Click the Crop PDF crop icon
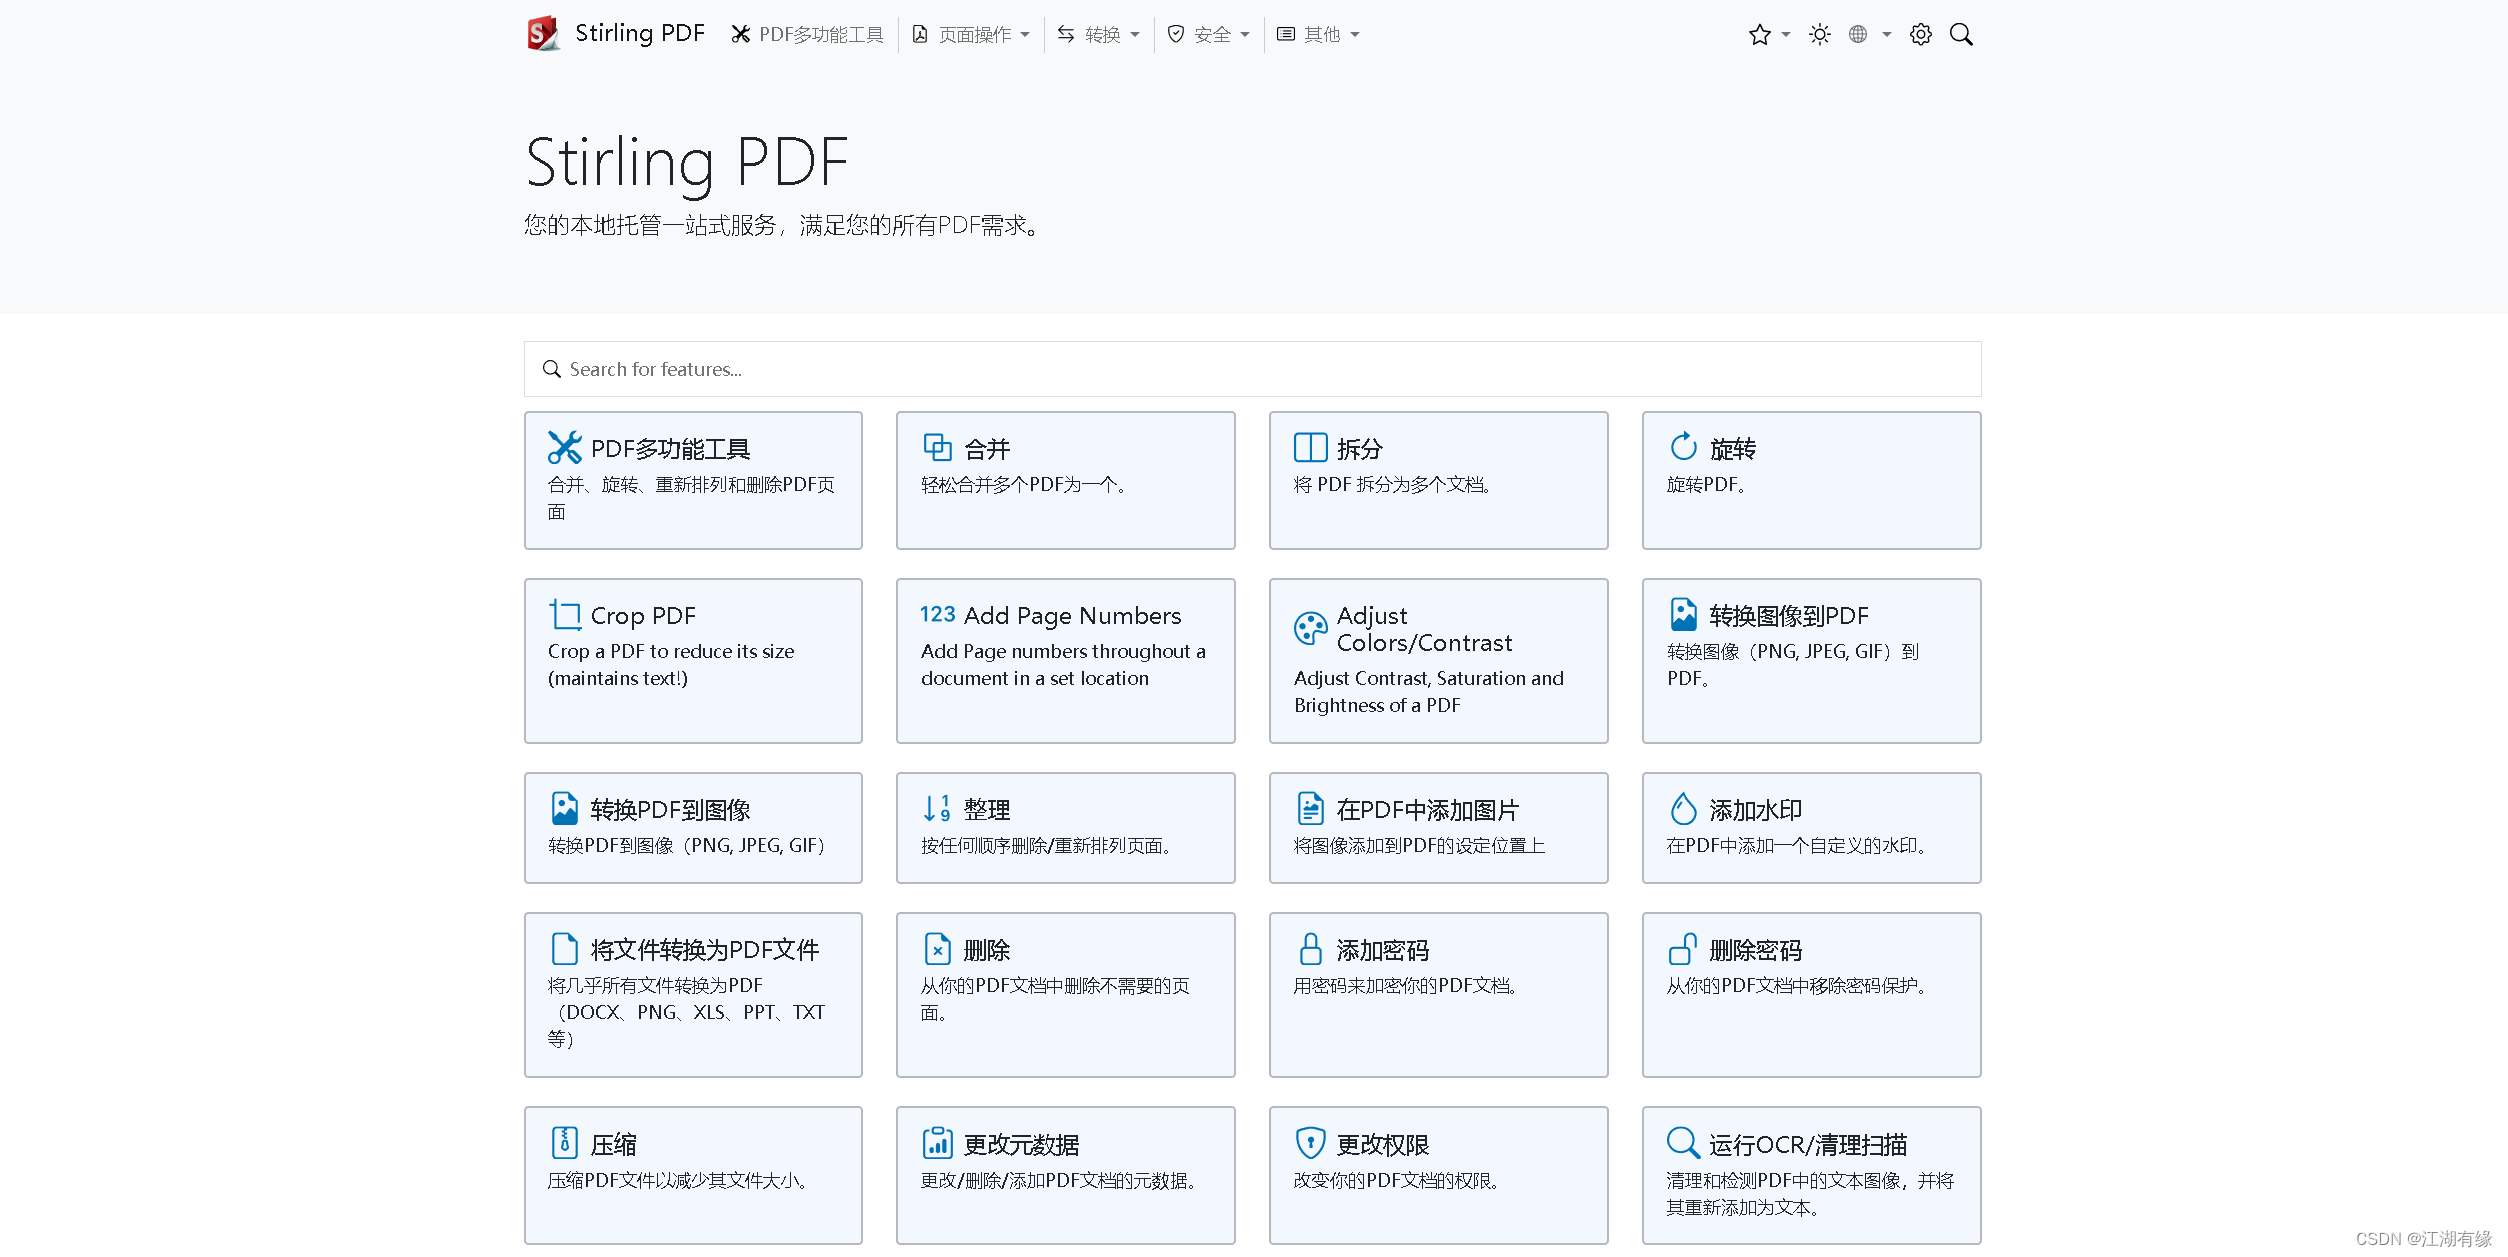Image resolution: width=2508 pixels, height=1257 pixels. (565, 614)
